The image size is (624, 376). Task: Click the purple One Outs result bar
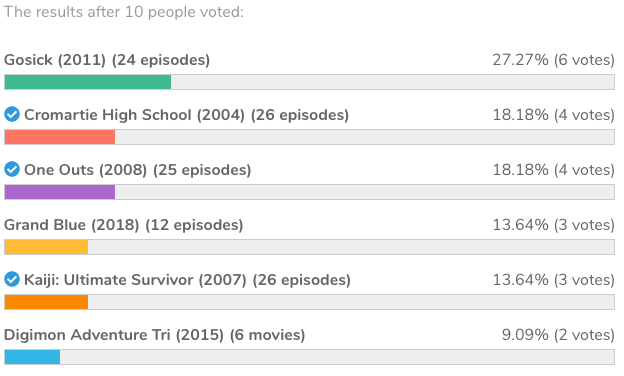(60, 192)
